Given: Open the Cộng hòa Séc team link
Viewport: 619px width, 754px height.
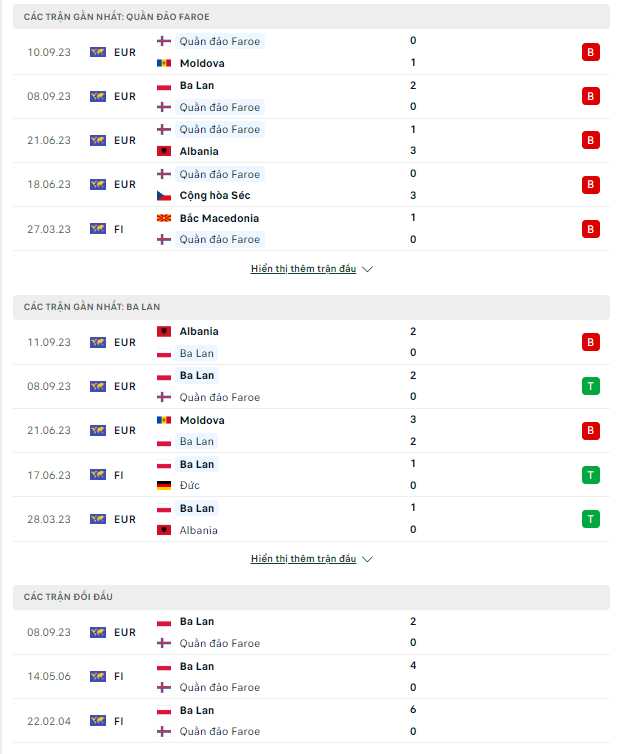Looking at the screenshot, I should (x=214, y=196).
